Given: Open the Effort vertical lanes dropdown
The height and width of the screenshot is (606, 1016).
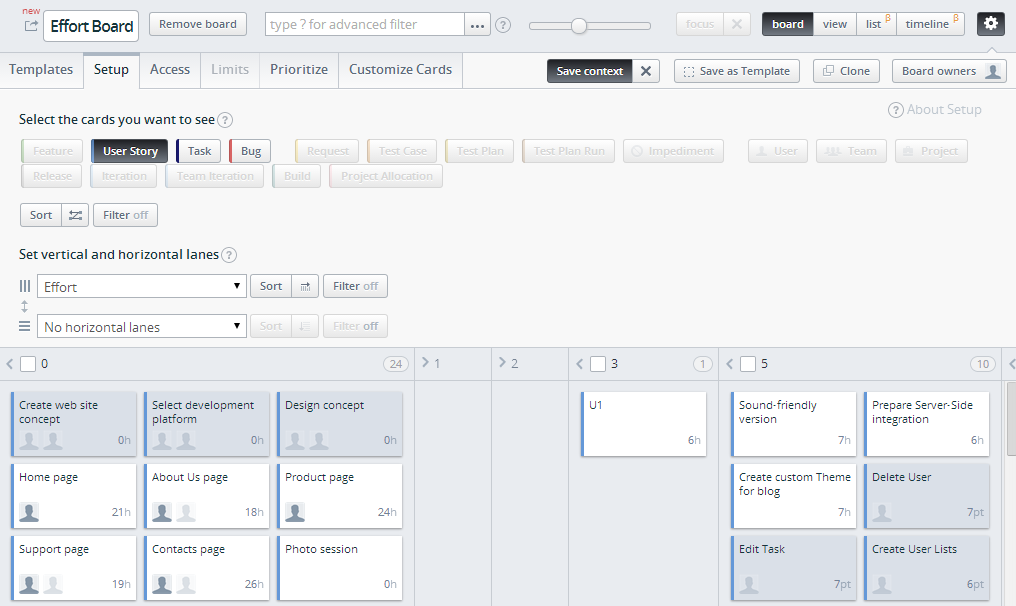Looking at the screenshot, I should (141, 285).
